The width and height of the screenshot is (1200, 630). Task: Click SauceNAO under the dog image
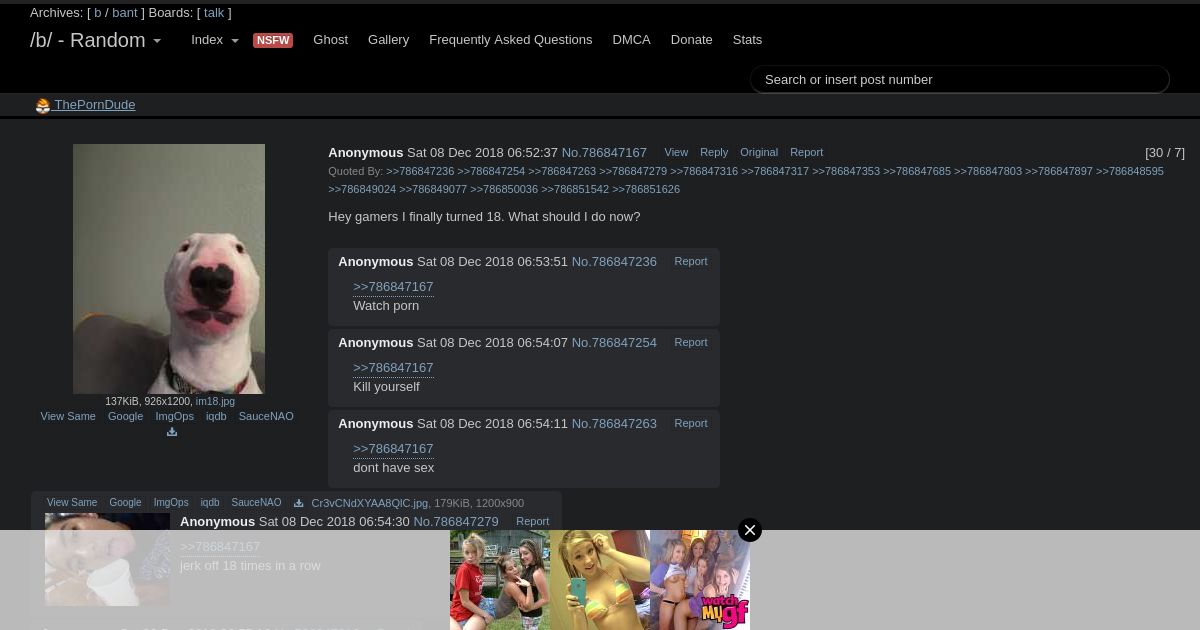(x=266, y=416)
